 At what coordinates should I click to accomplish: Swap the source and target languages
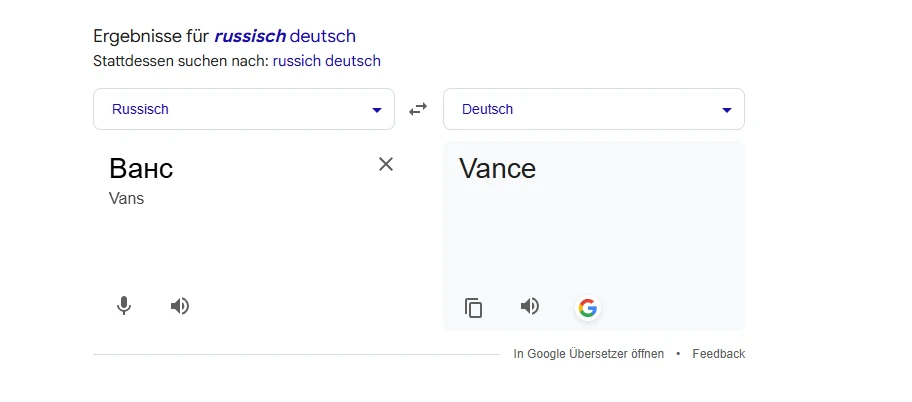tap(418, 109)
